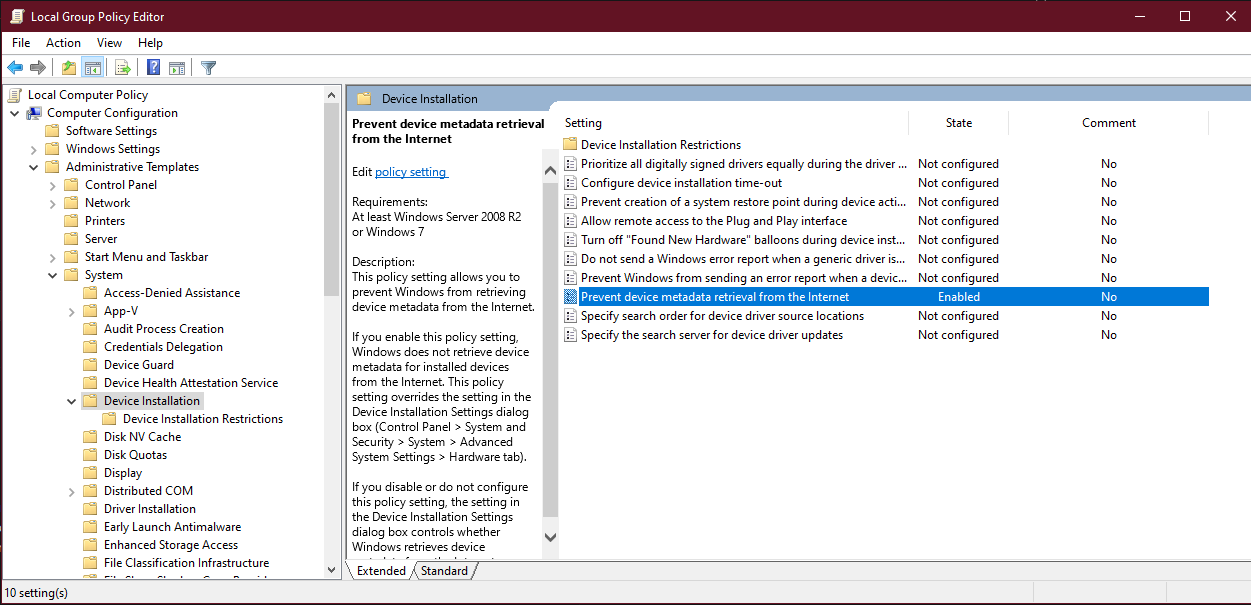Switch to the Extended tab
The height and width of the screenshot is (605, 1251).
381,571
